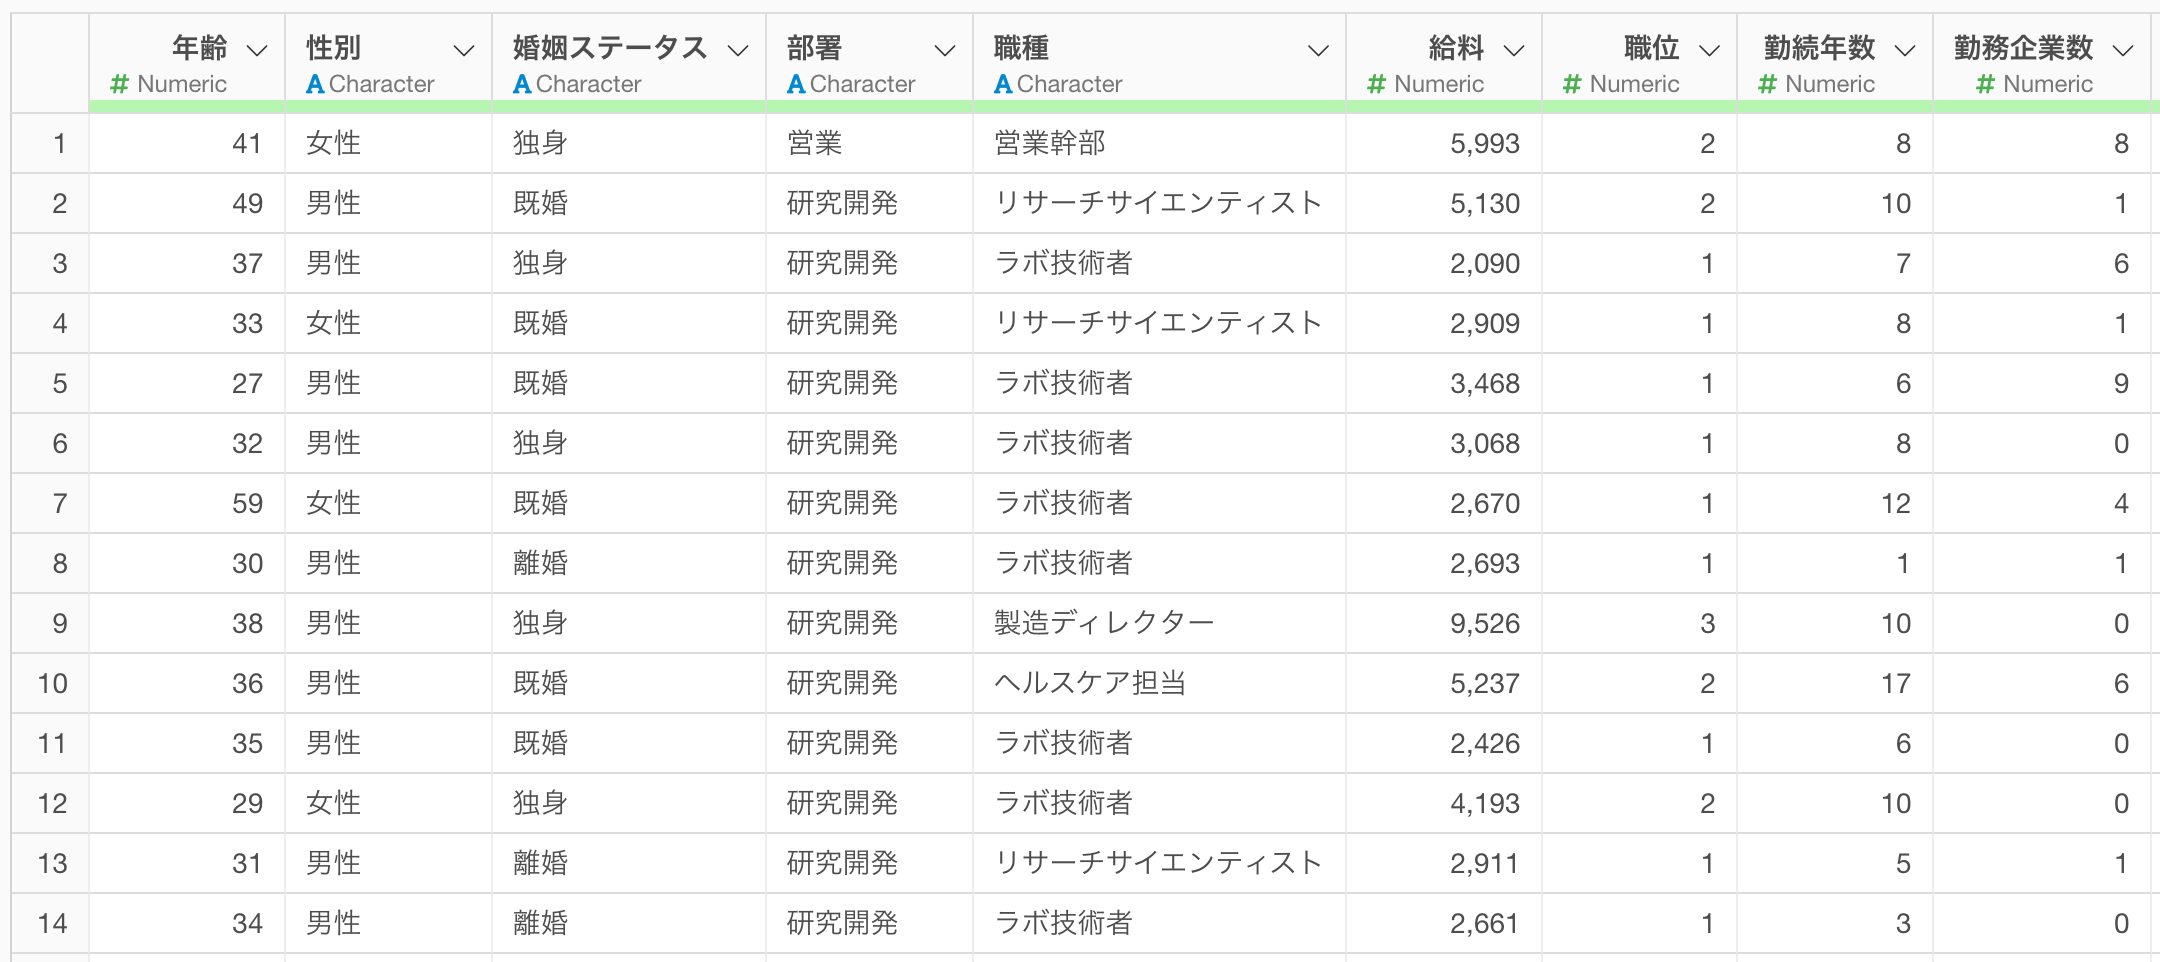
Task: Click the Character type icon under 部署
Action: point(796,84)
